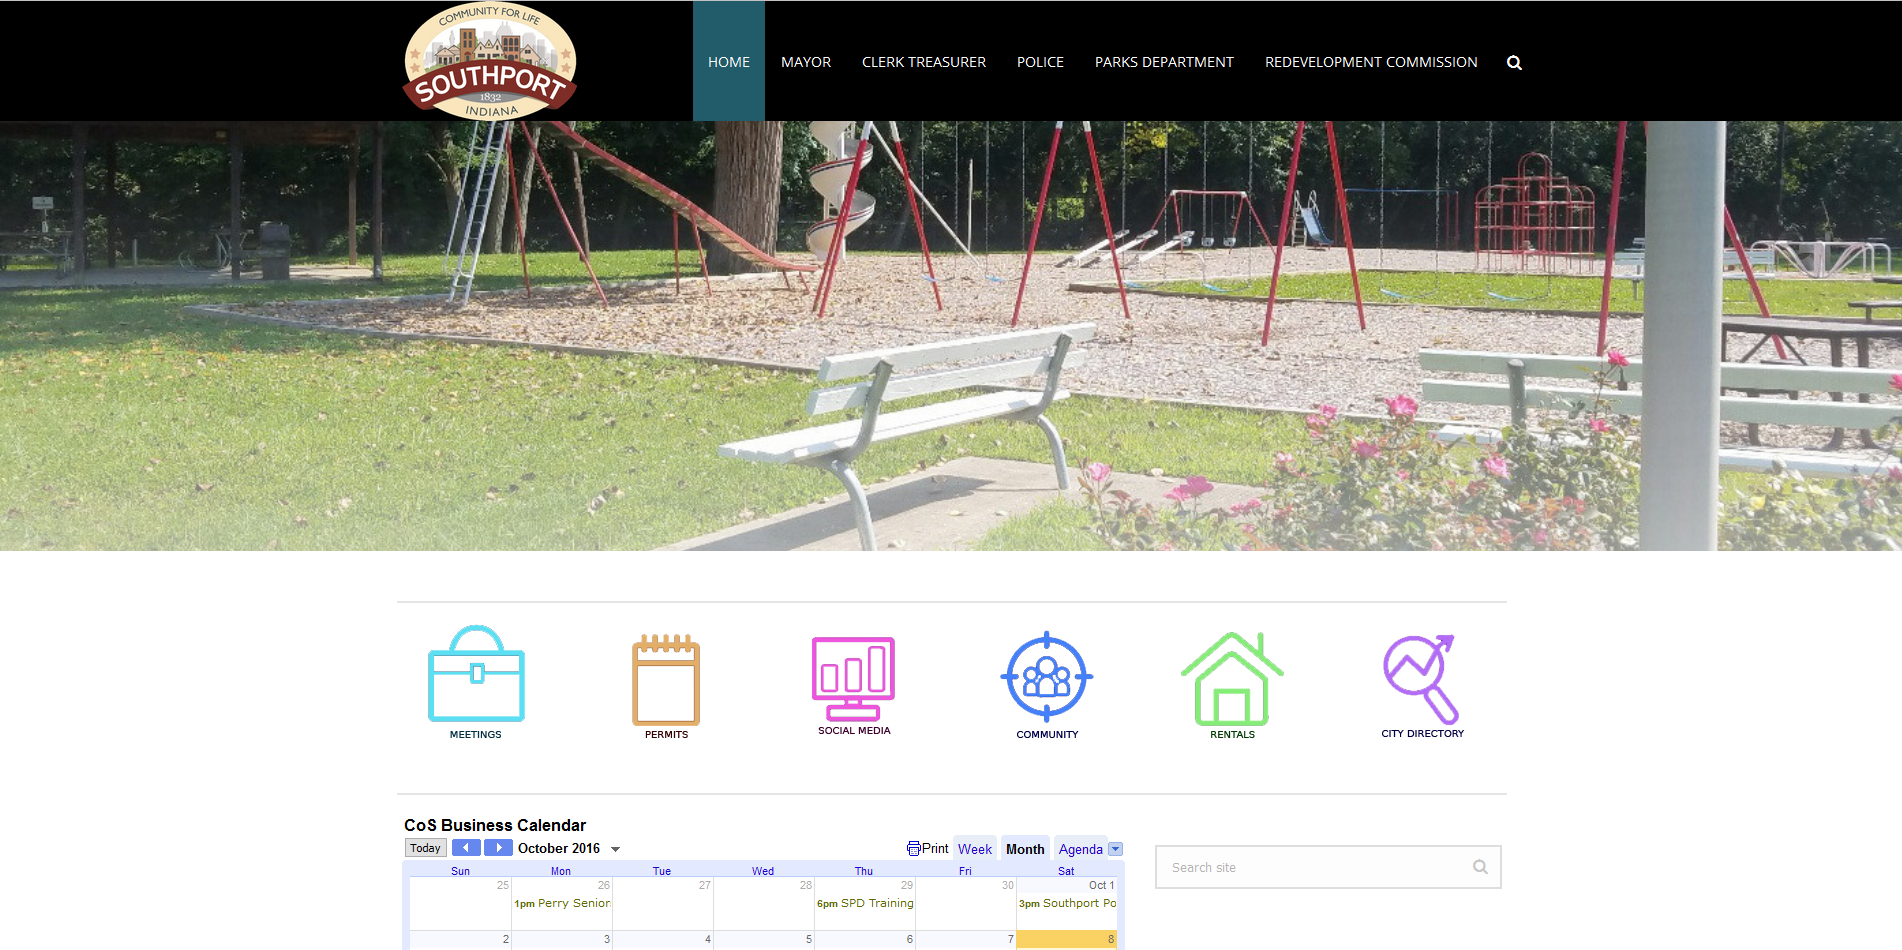Open the City Directory magnifier icon
The width and height of the screenshot is (1902, 950).
click(1422, 679)
